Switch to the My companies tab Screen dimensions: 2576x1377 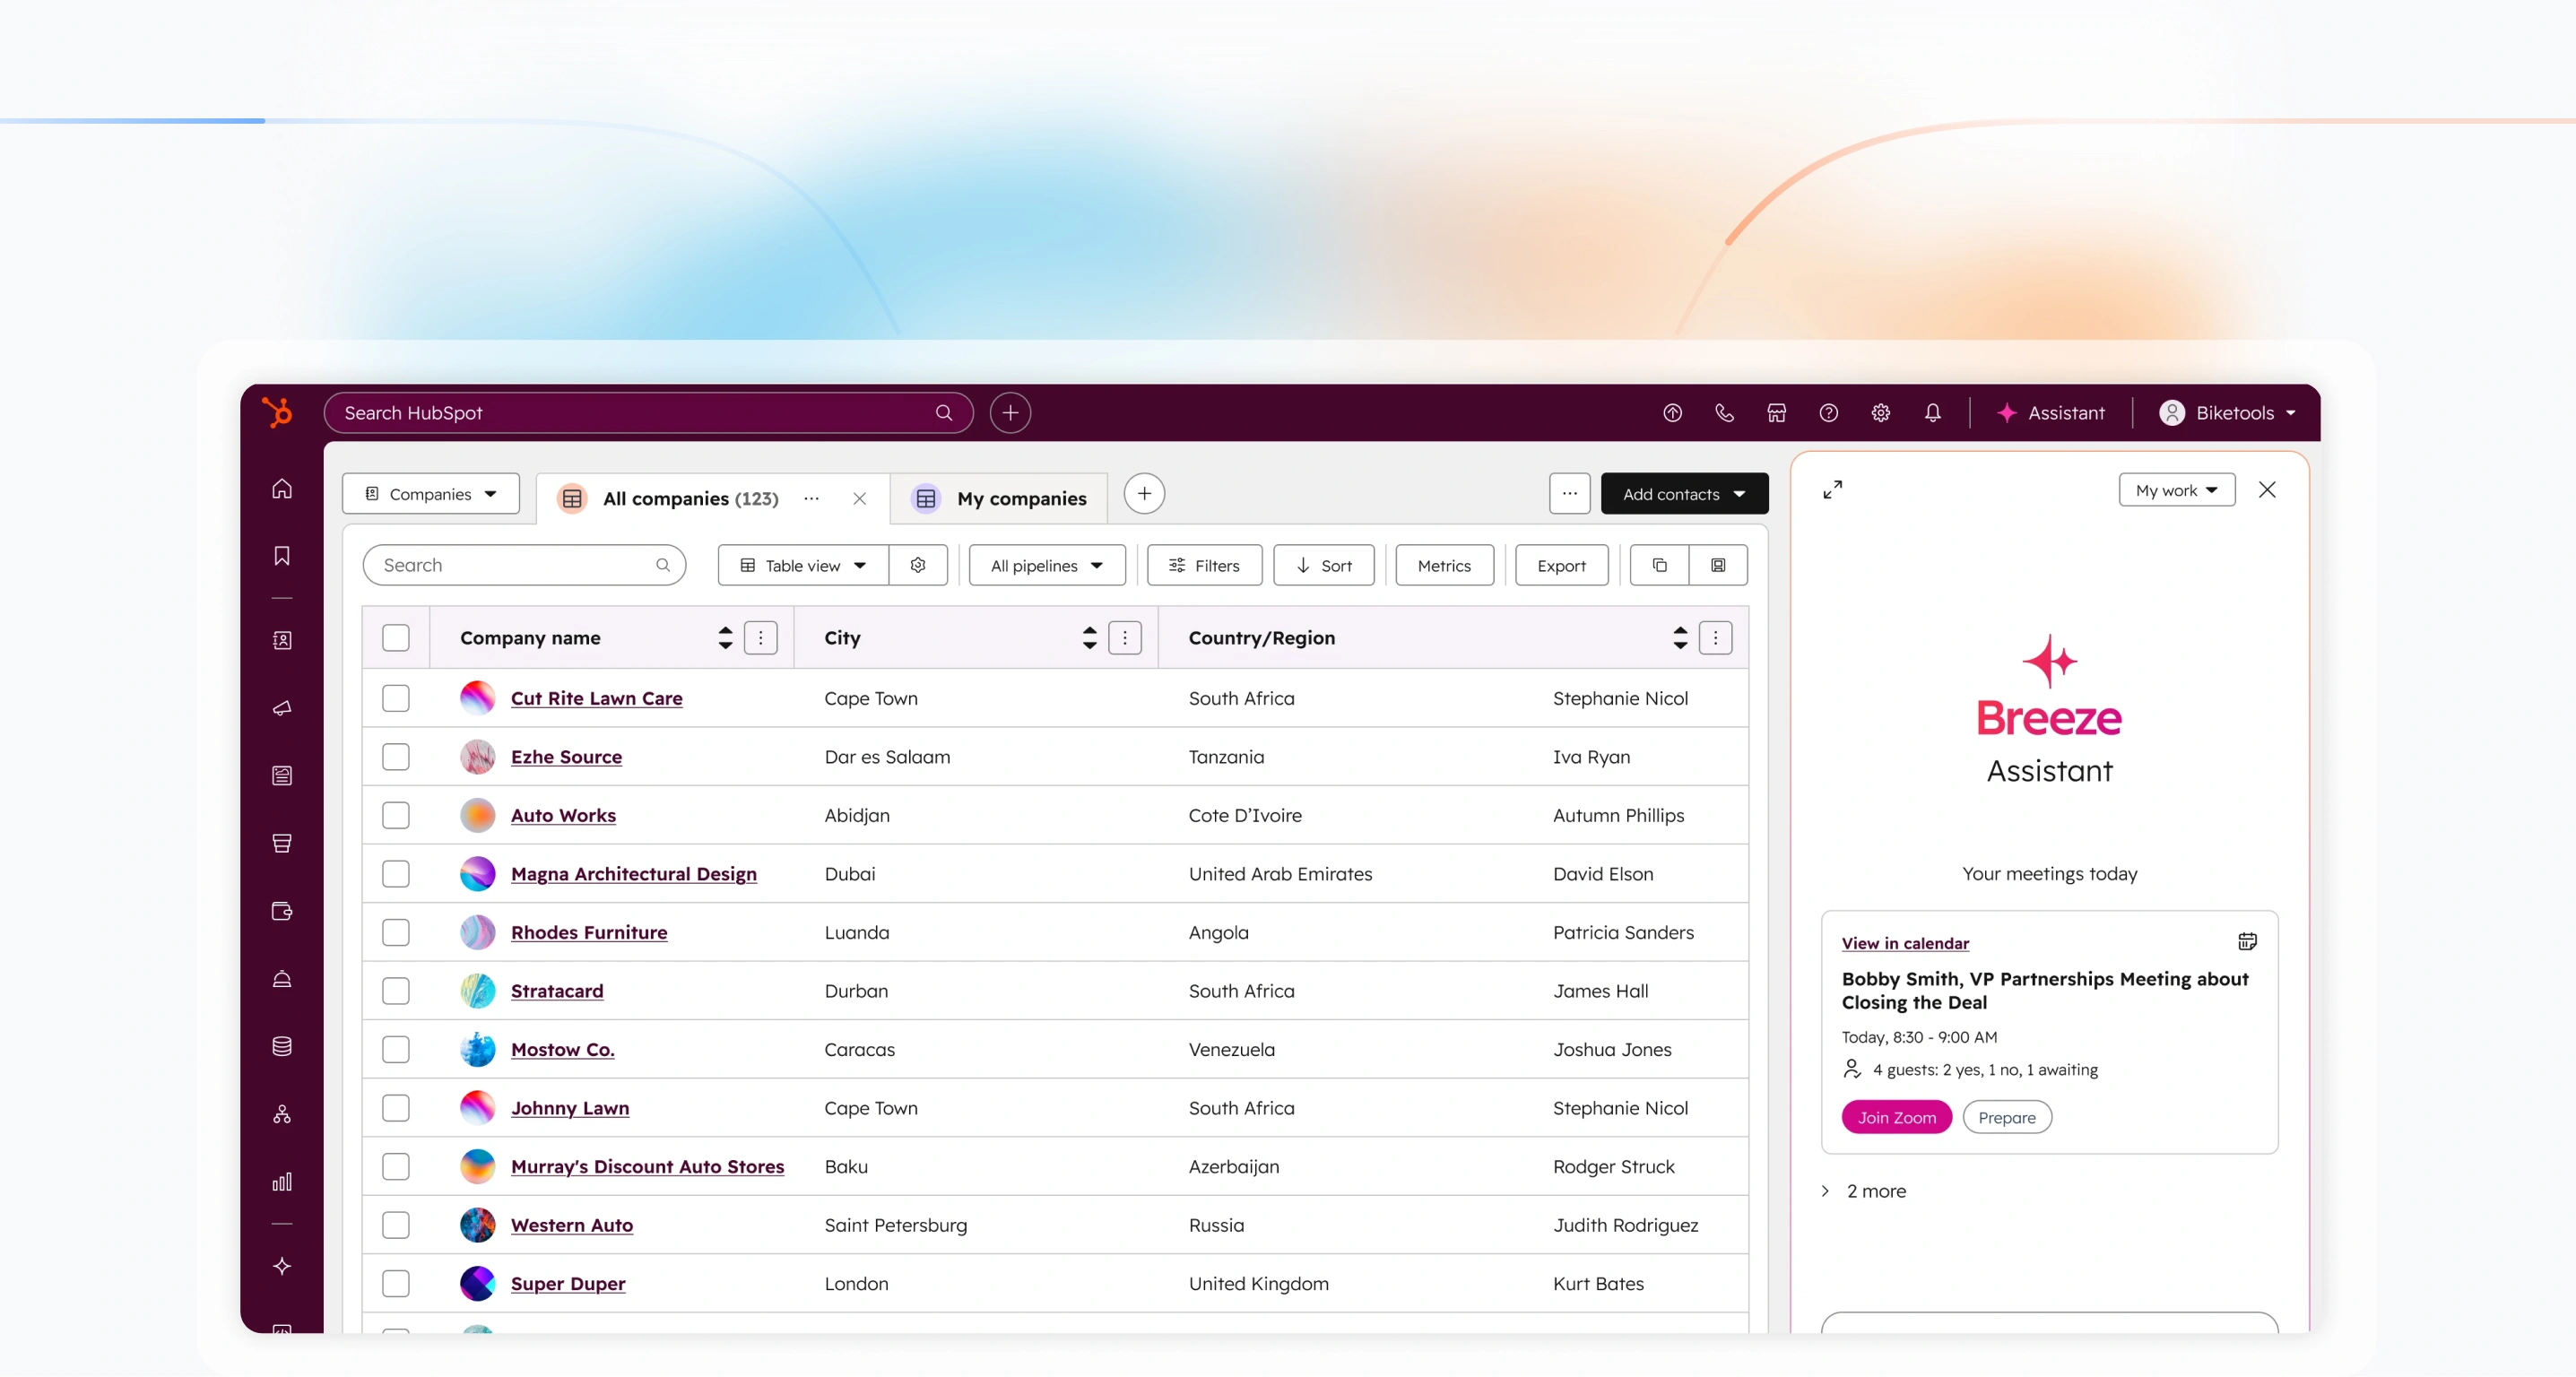coord(1020,498)
